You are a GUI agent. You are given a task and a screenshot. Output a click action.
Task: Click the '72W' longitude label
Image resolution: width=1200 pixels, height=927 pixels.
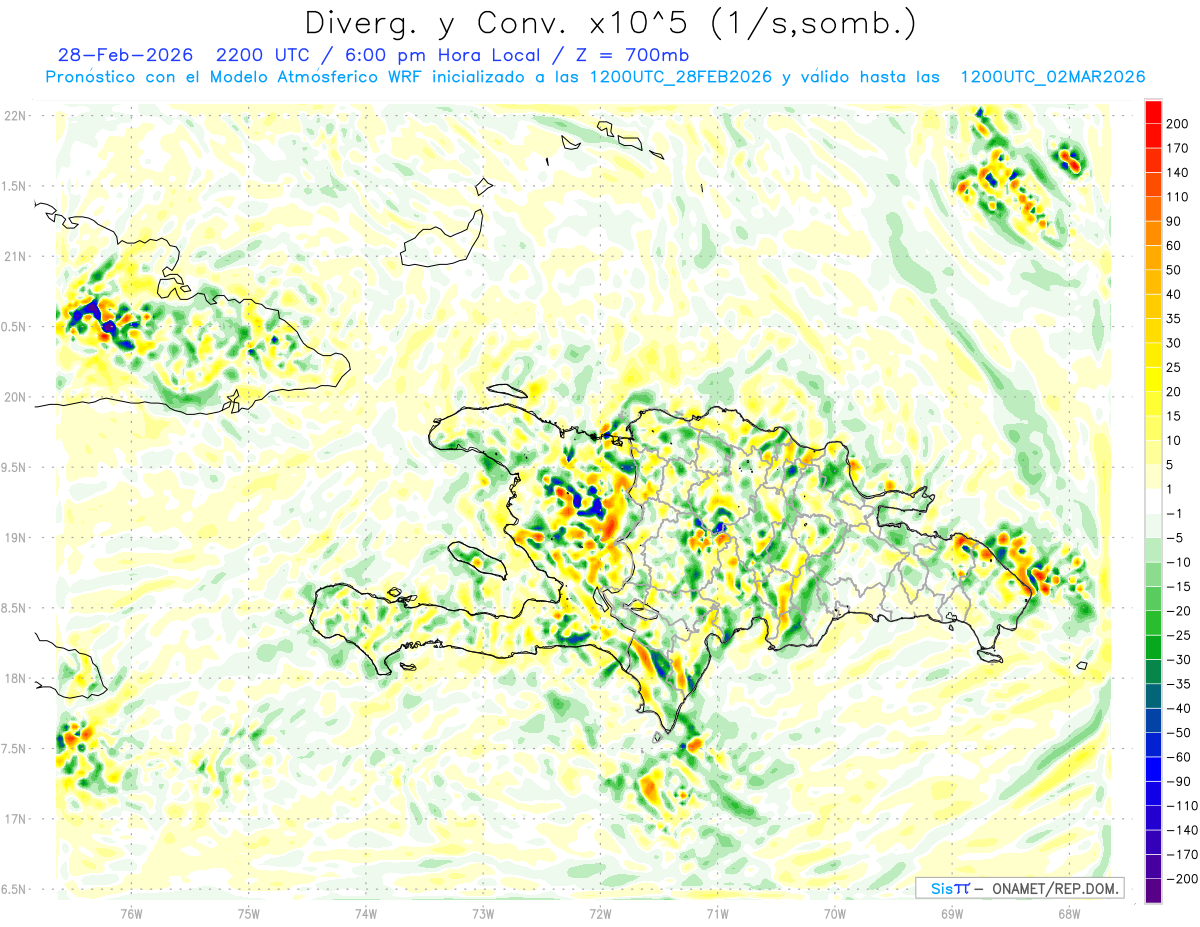click(x=600, y=913)
